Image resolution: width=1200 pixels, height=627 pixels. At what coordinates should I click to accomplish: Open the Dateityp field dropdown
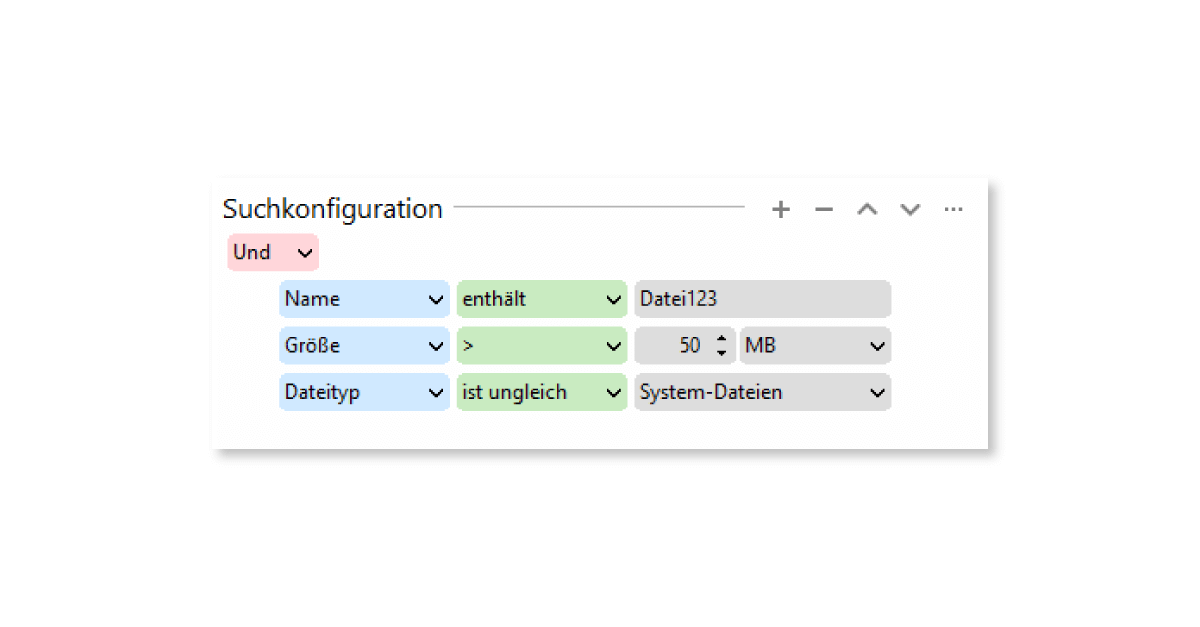click(x=364, y=393)
